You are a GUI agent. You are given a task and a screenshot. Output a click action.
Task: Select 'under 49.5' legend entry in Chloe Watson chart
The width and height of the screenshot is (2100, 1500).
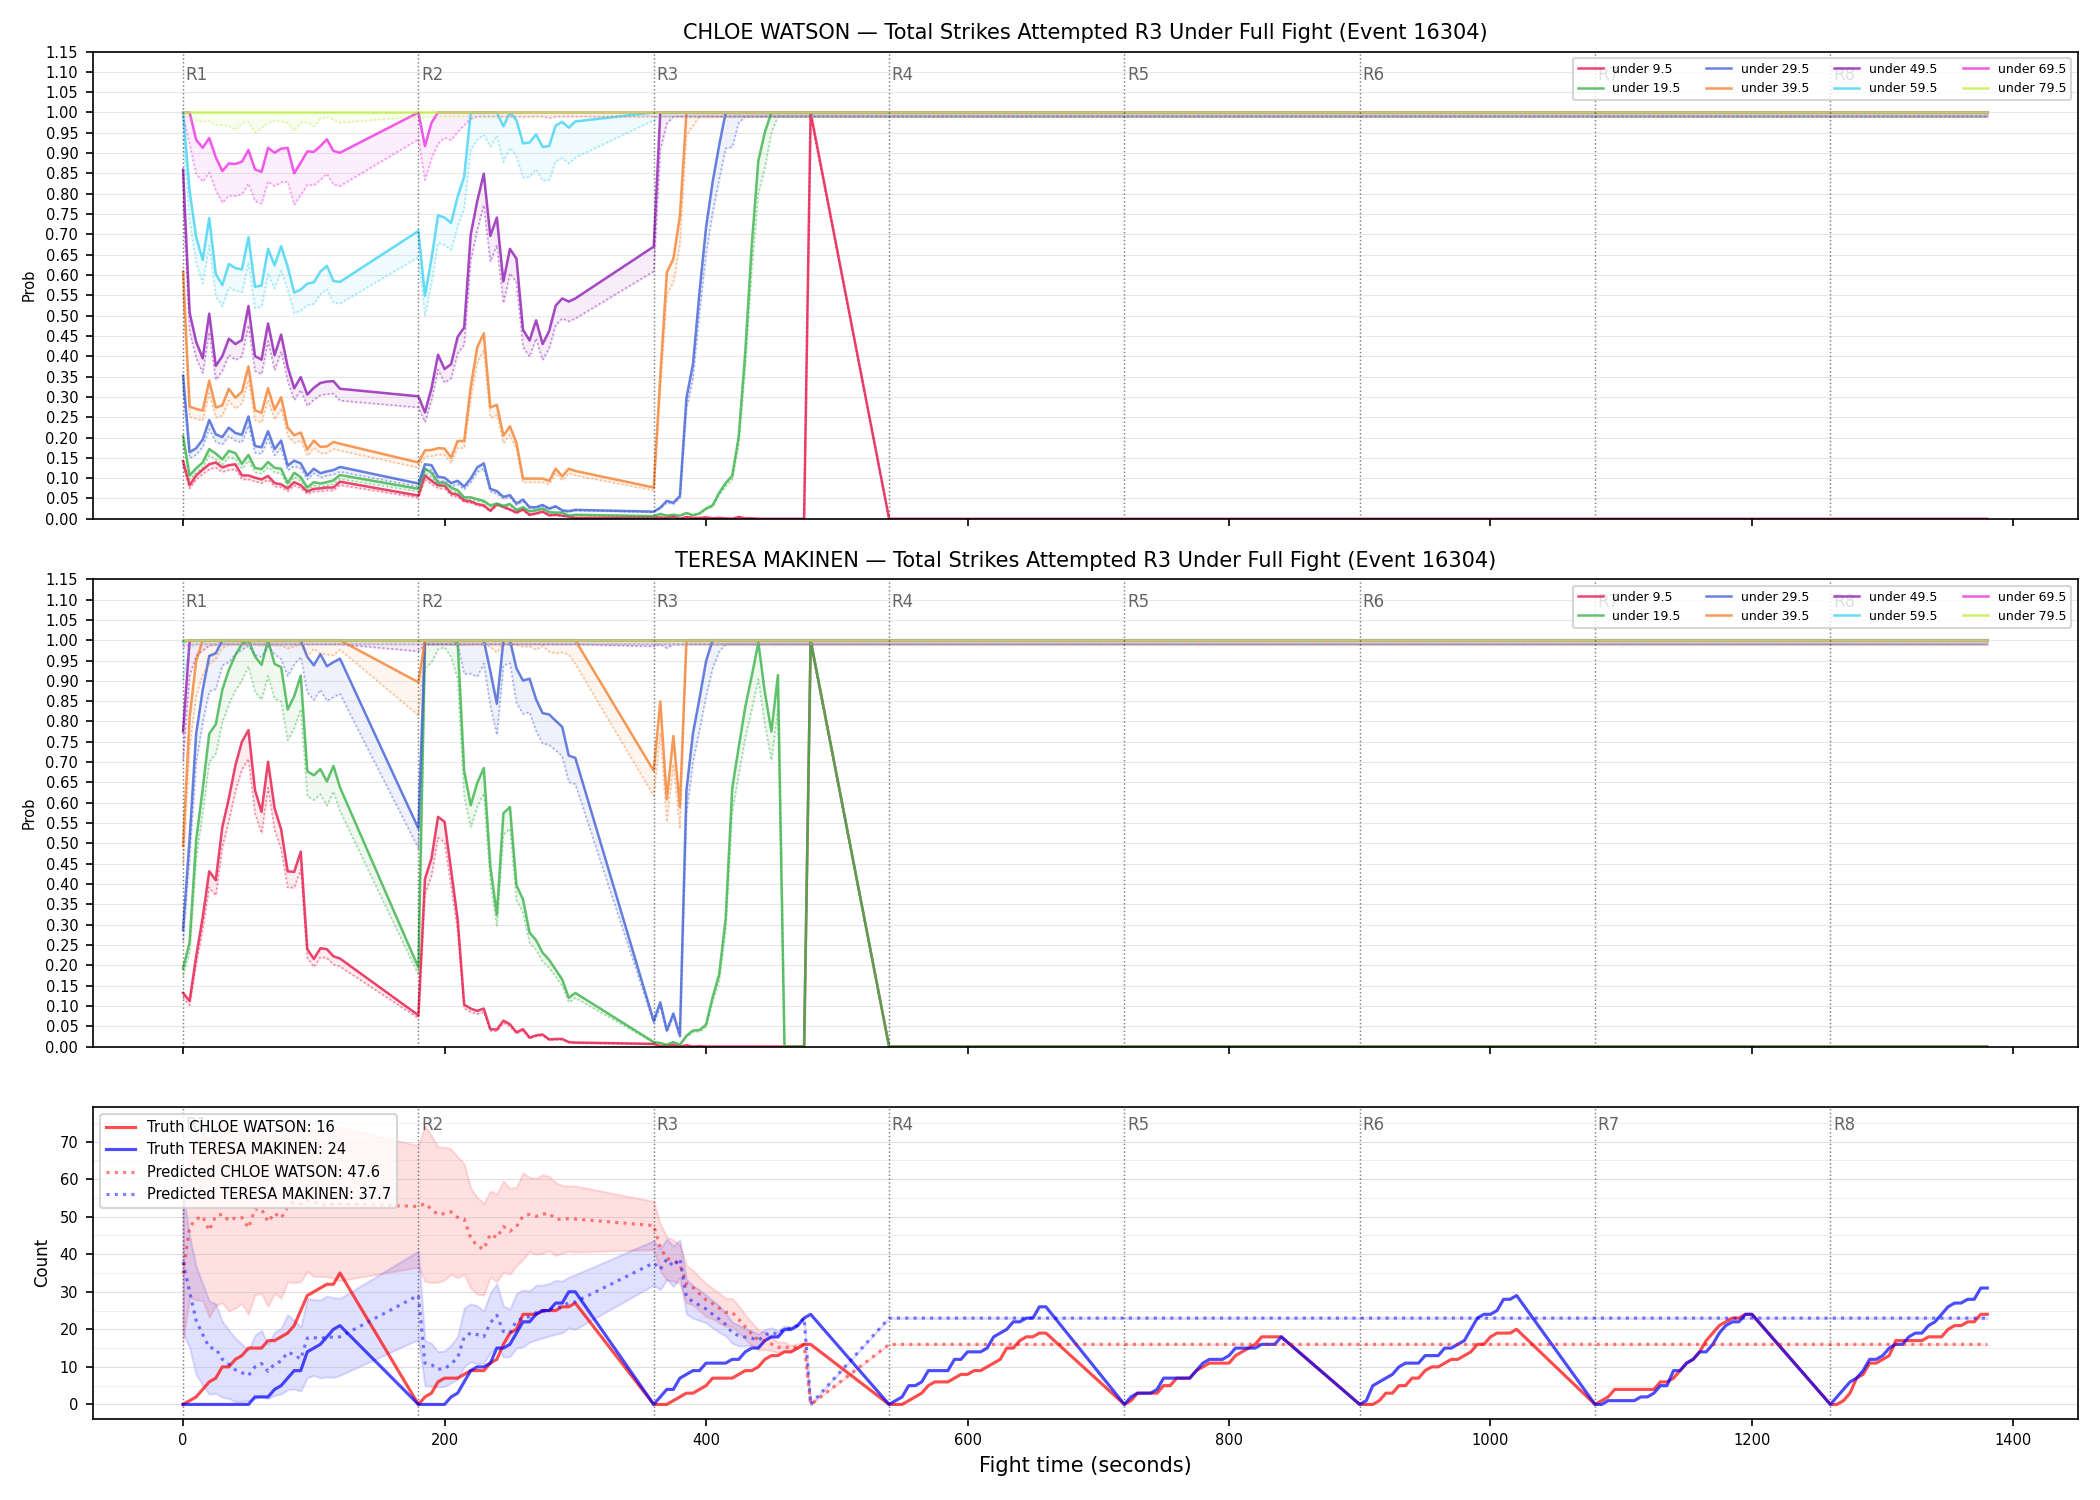point(1885,69)
